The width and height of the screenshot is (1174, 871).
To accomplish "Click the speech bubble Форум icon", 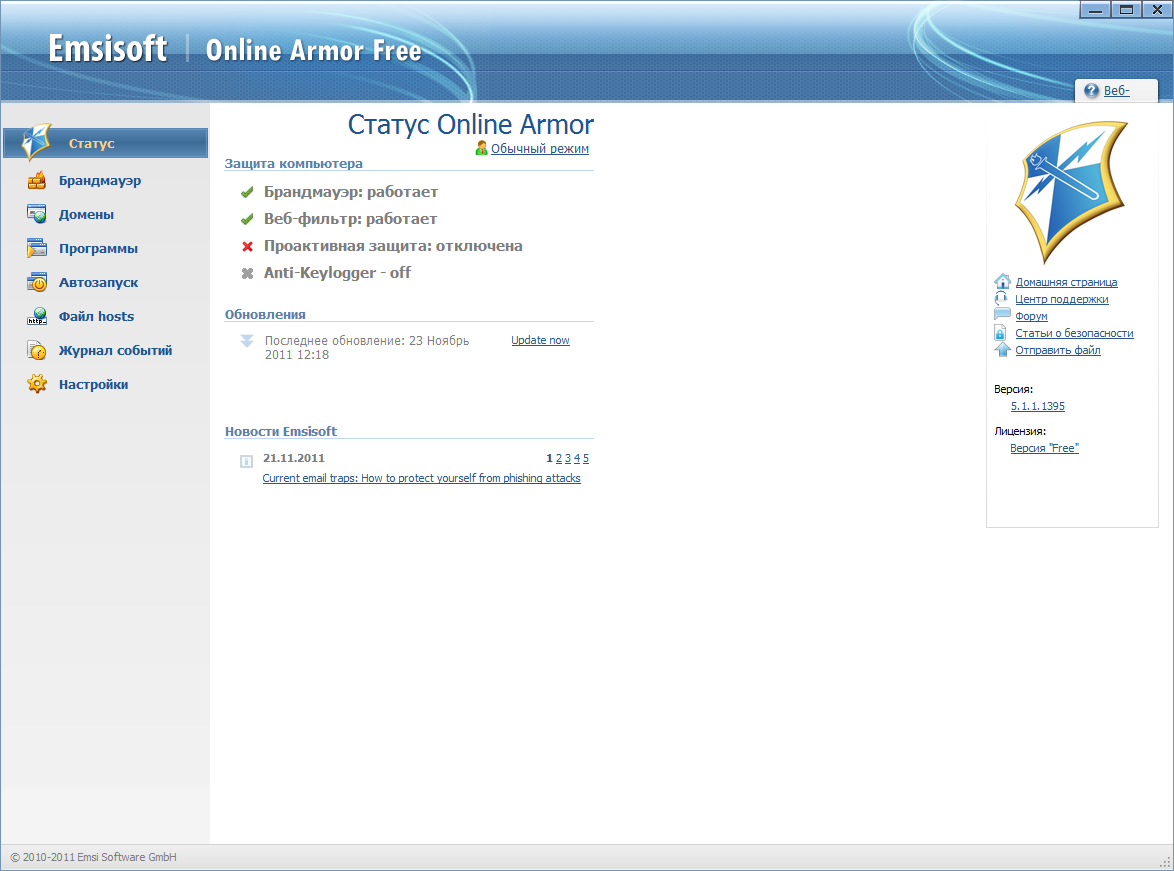I will pos(1002,315).
